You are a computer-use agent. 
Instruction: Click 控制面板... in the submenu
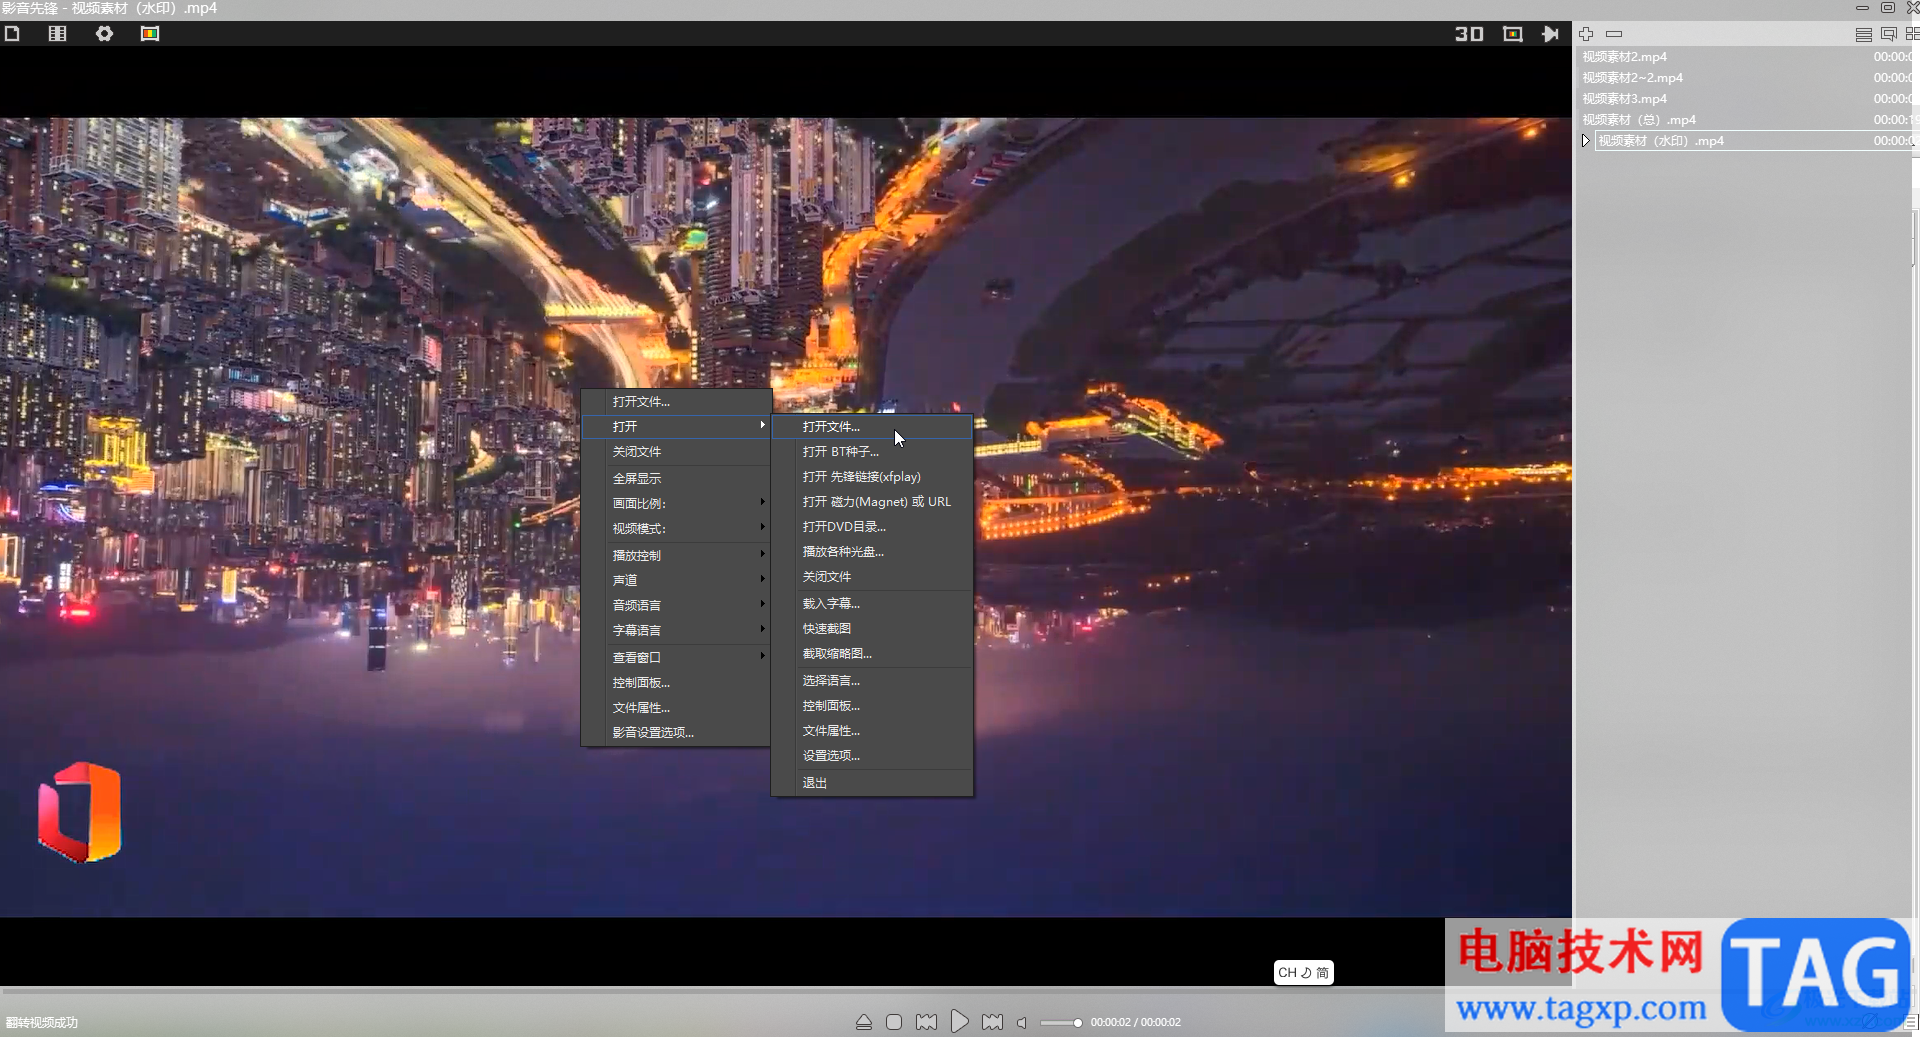click(872, 705)
